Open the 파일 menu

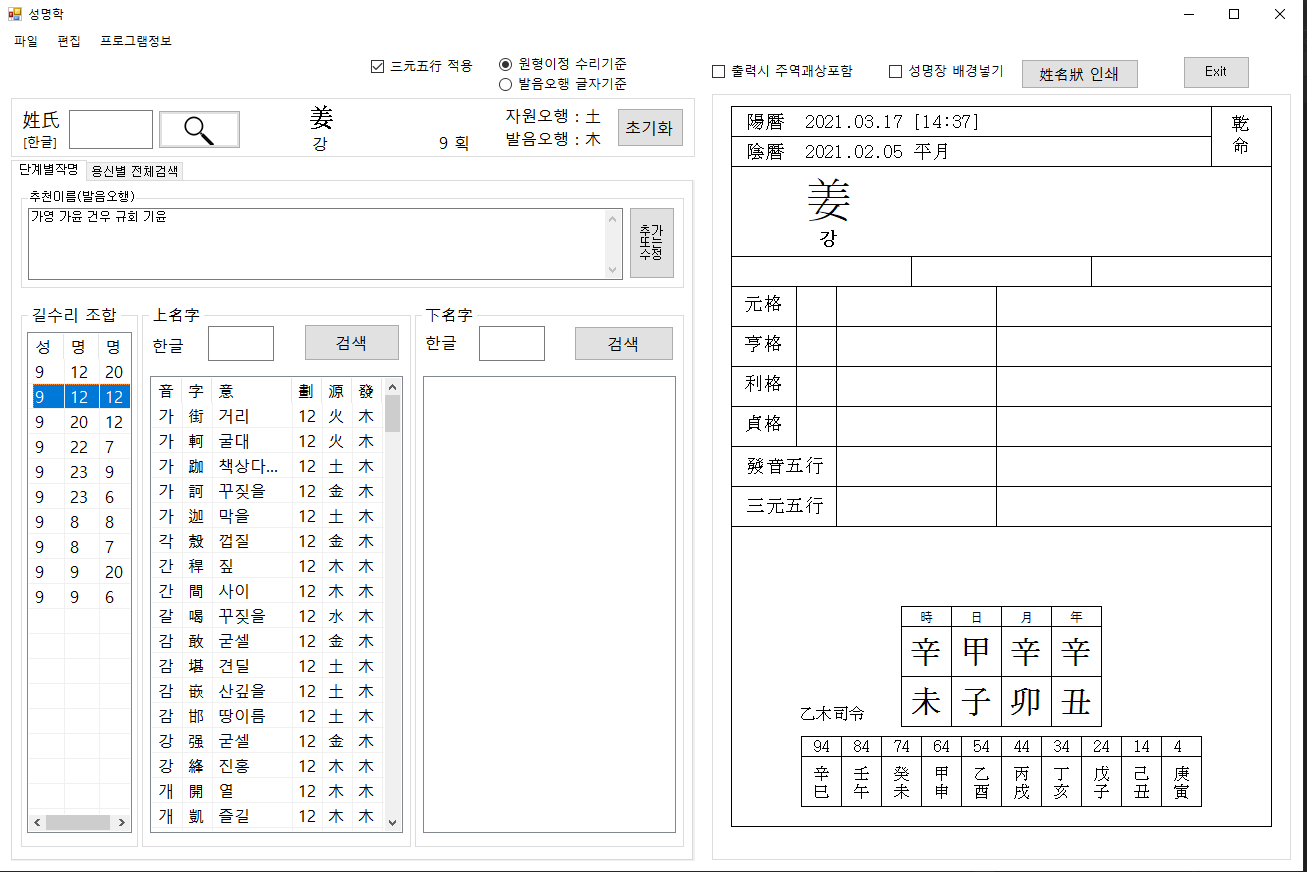(x=26, y=41)
